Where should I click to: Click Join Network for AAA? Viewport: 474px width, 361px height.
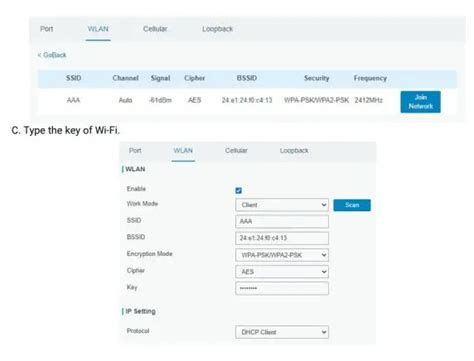point(420,102)
